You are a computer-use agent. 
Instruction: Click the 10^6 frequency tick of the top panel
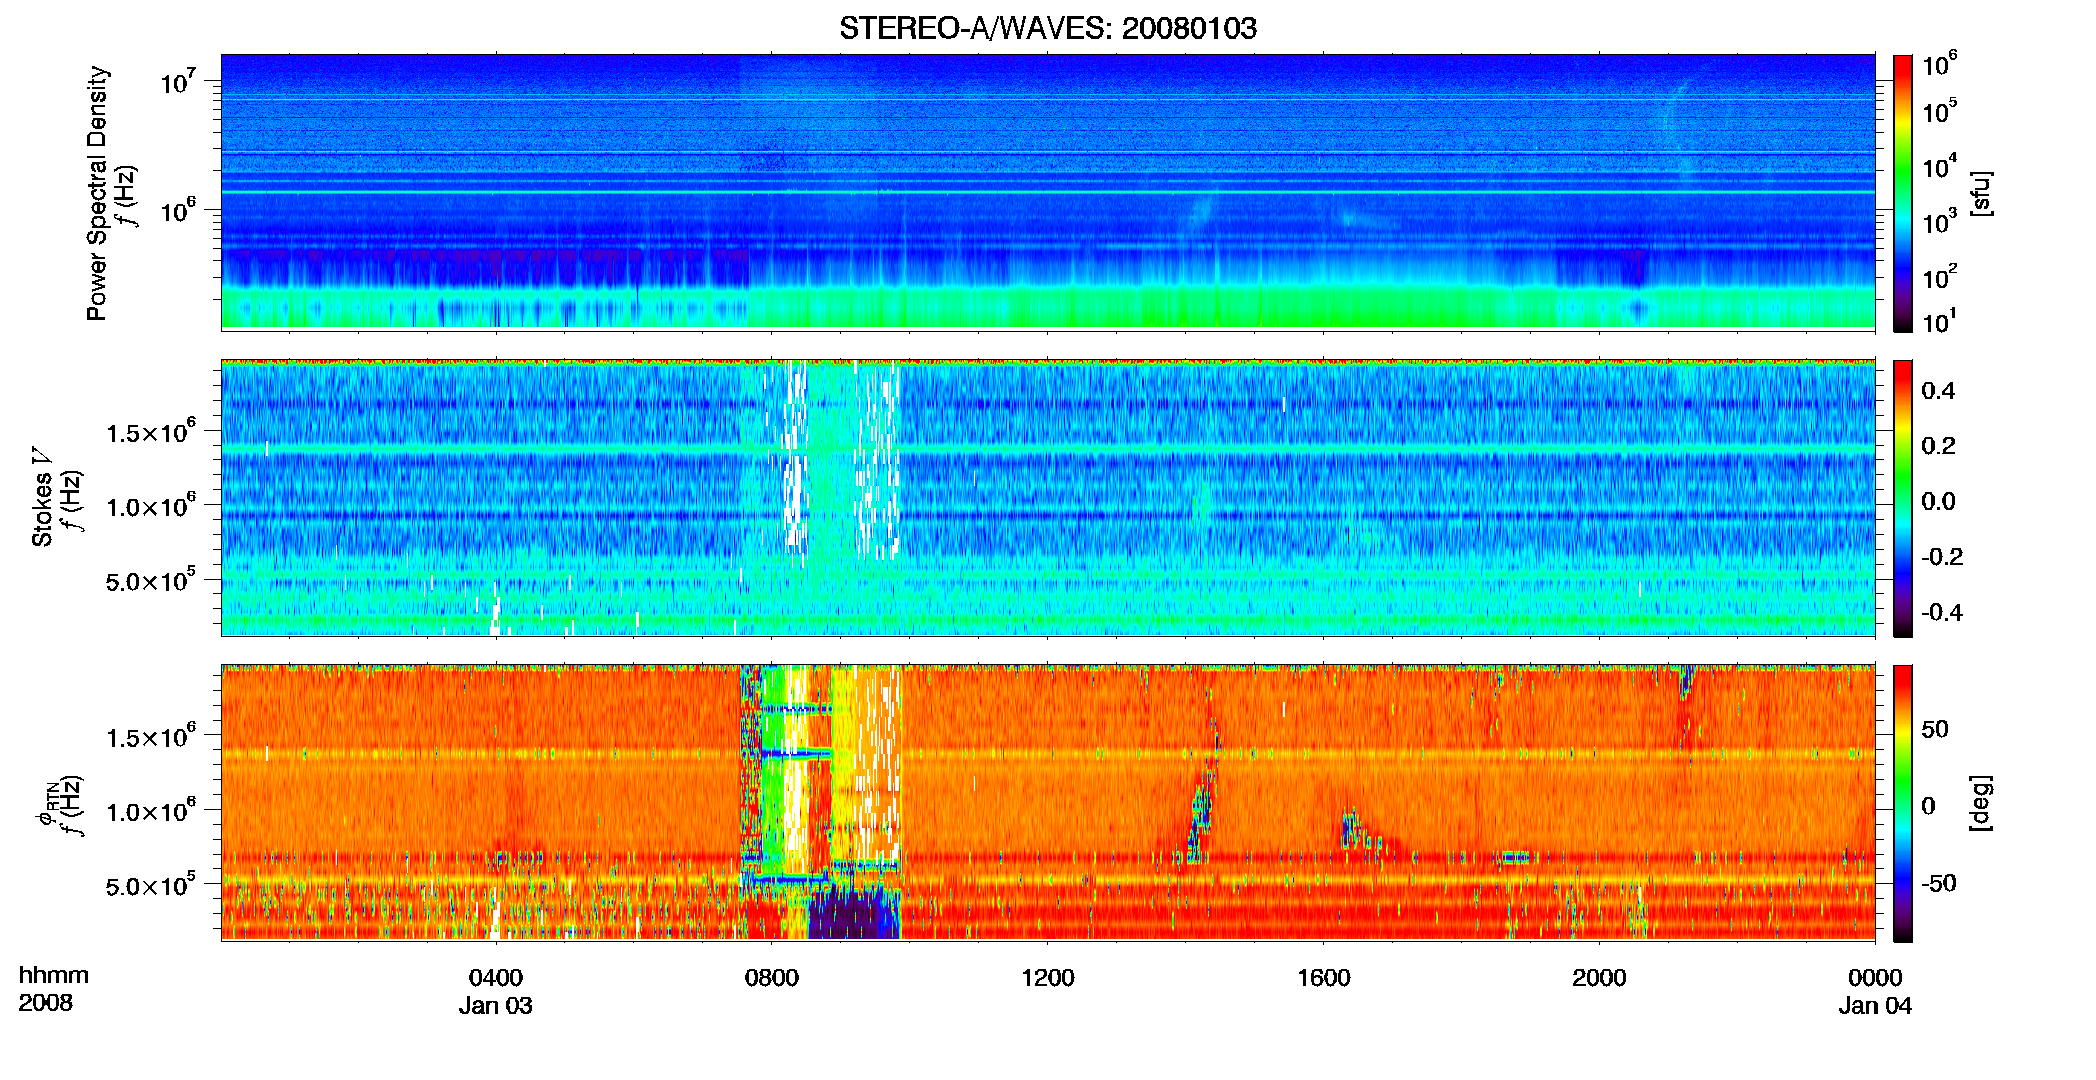[177, 210]
